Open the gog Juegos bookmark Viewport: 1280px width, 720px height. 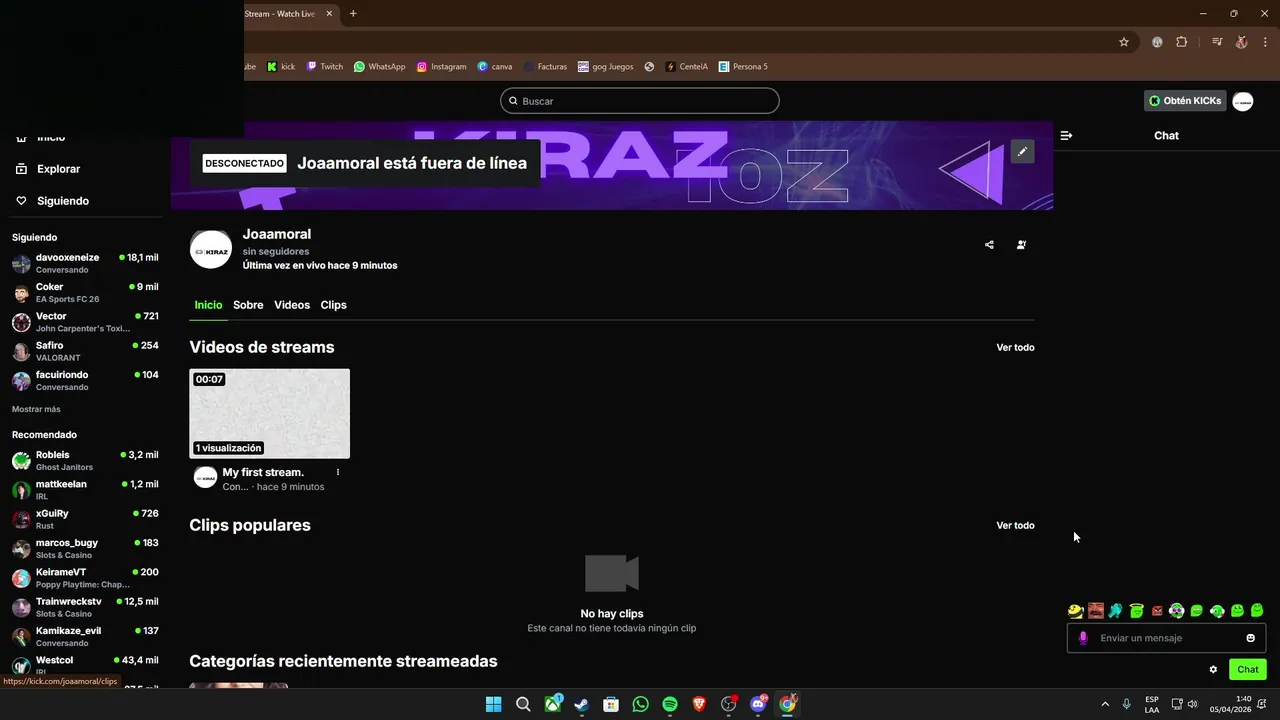[x=606, y=67]
